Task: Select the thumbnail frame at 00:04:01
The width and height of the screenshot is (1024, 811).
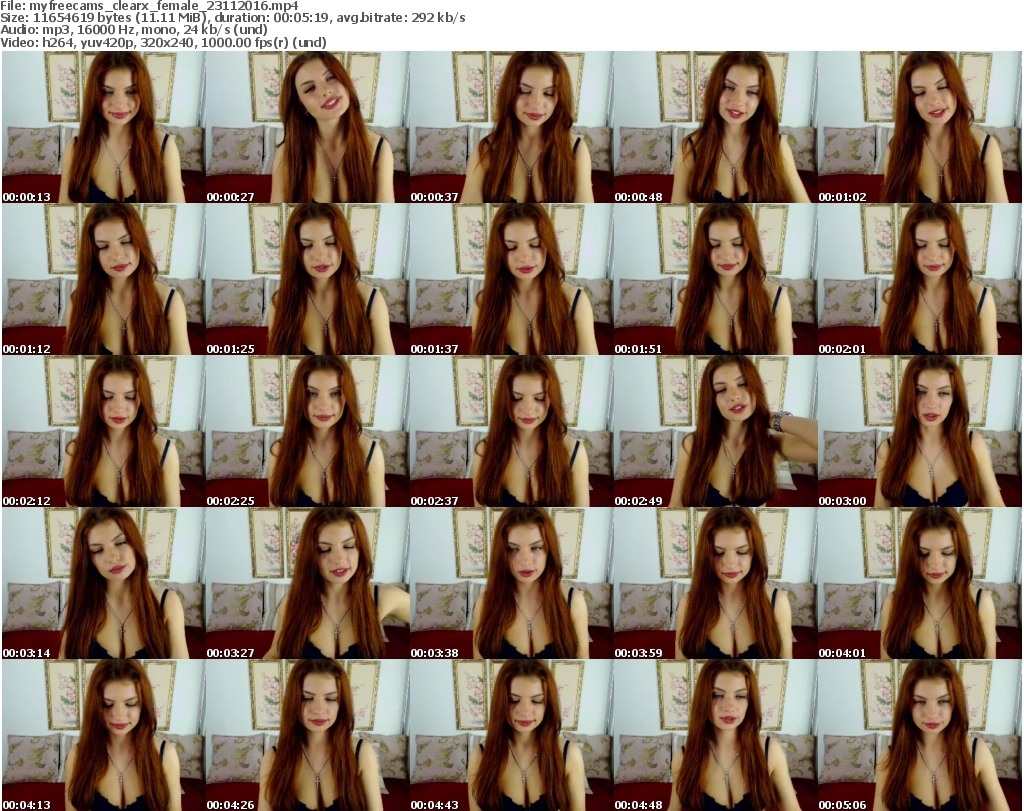Action: (x=920, y=583)
